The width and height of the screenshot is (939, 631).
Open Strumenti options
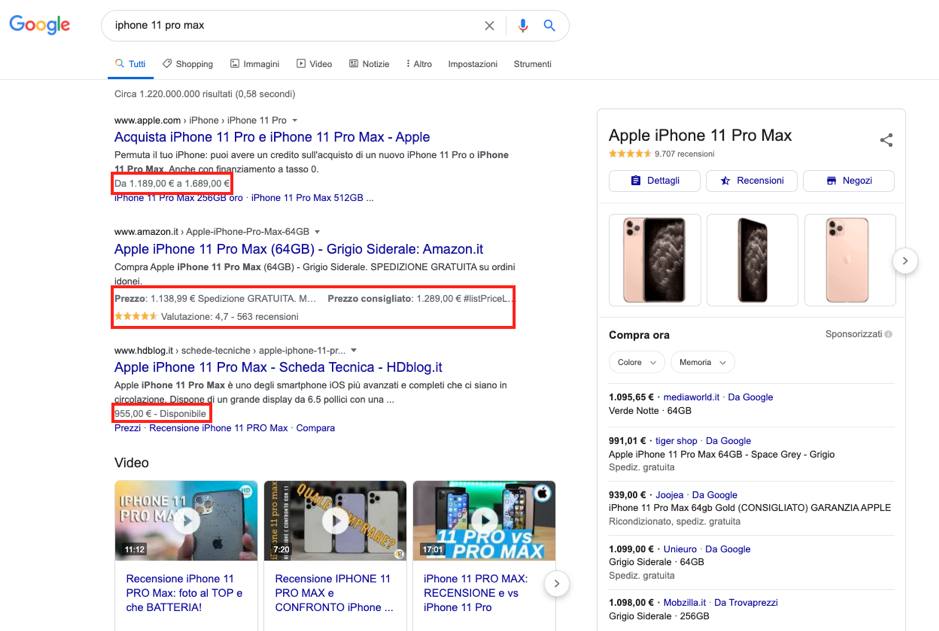tap(532, 63)
